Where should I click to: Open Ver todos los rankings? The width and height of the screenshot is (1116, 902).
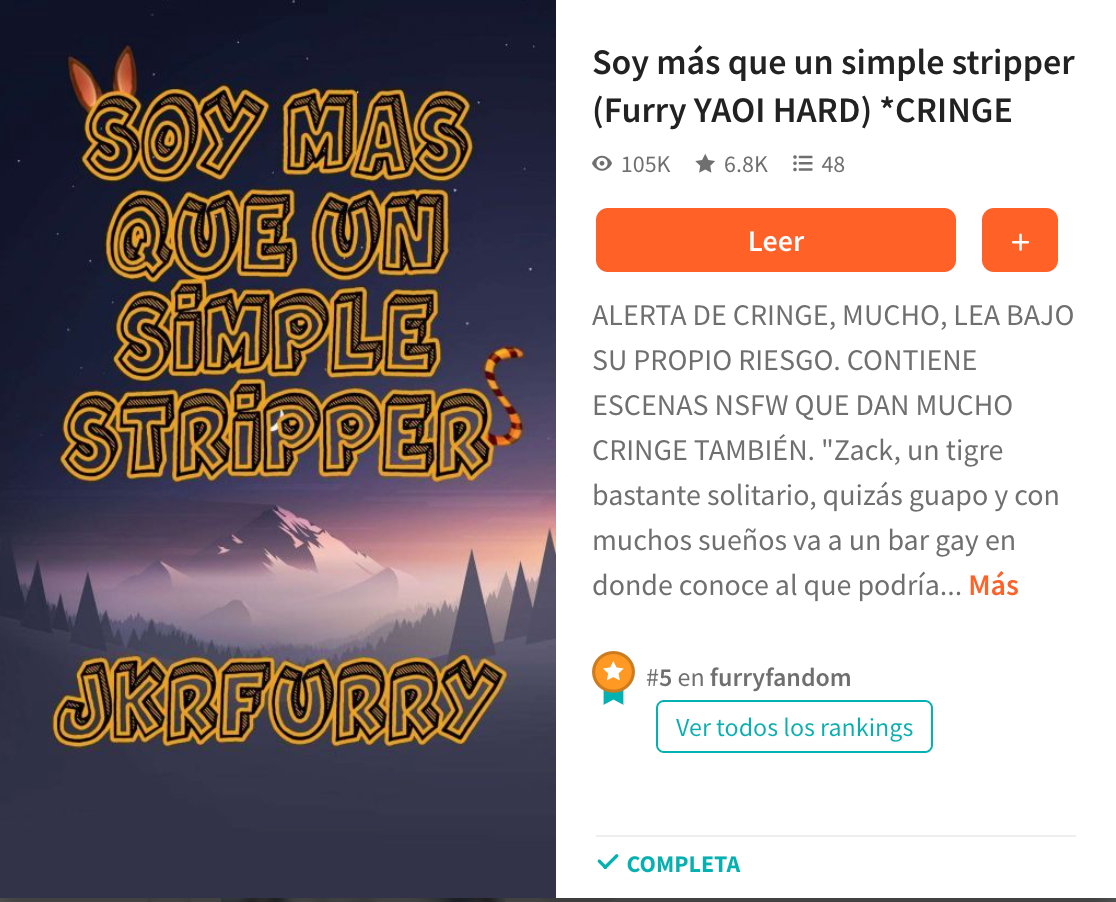(x=794, y=727)
